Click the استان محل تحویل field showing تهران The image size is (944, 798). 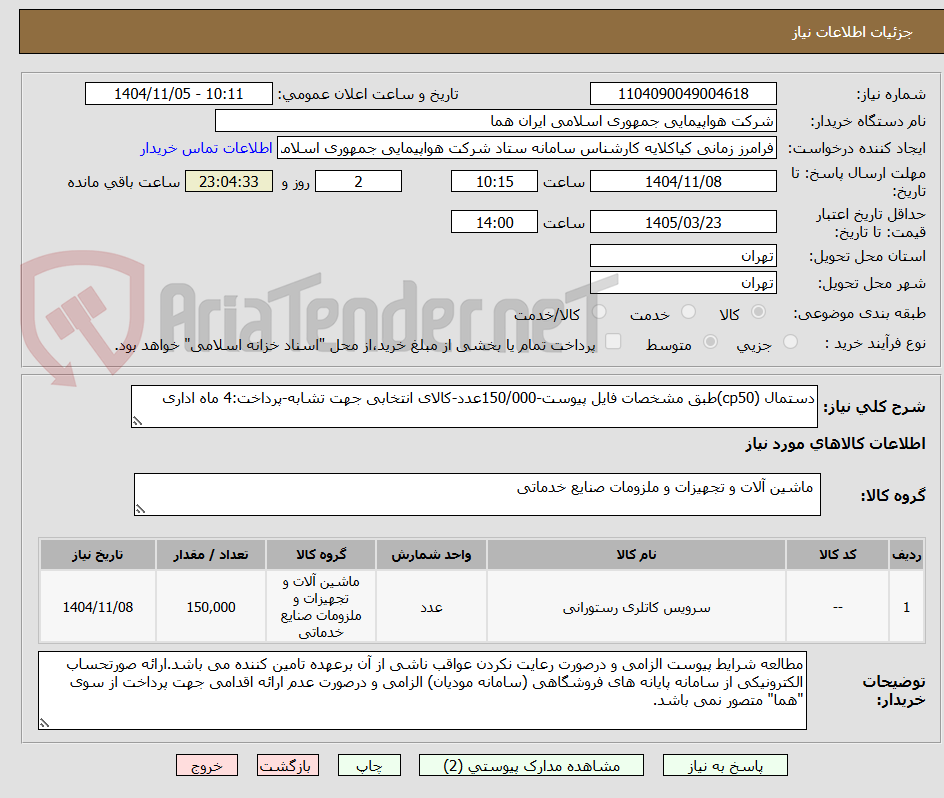click(x=683, y=255)
